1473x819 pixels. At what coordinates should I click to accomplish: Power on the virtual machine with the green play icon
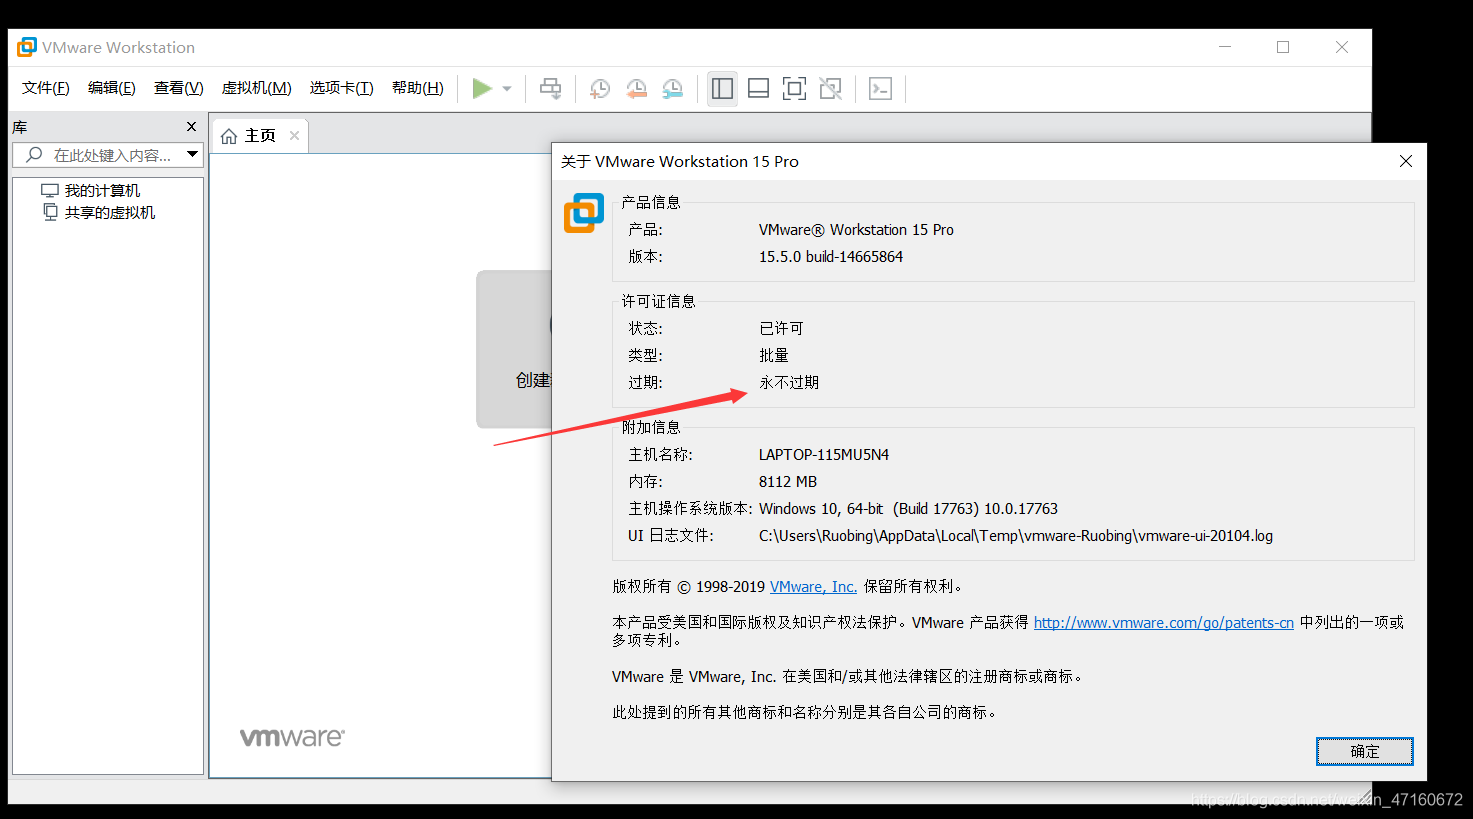pos(482,88)
